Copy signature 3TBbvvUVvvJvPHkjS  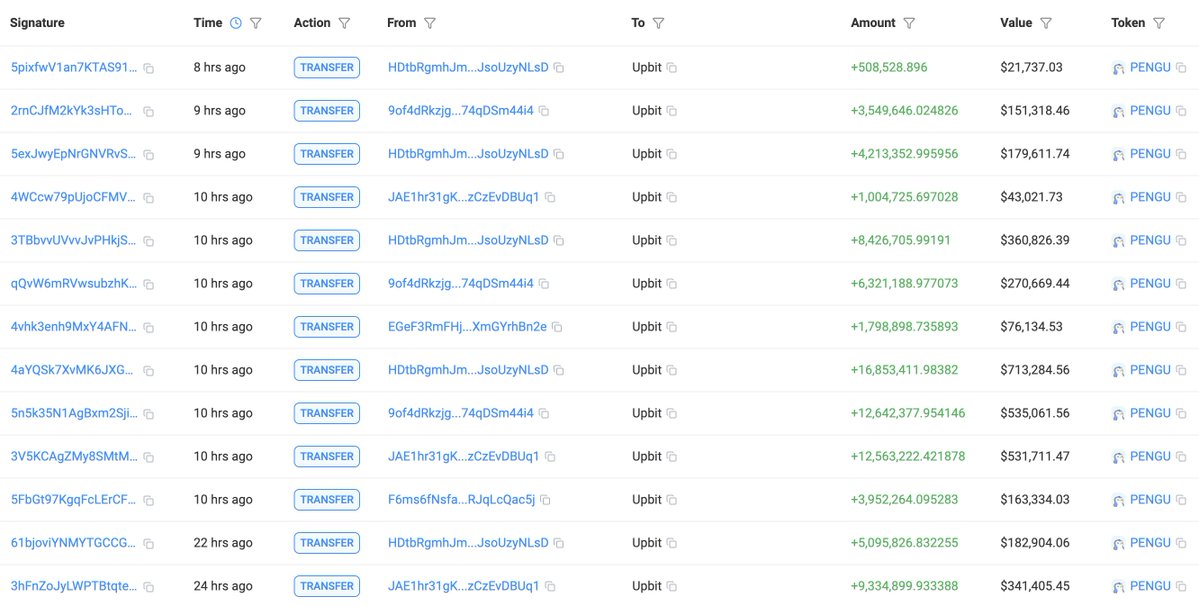point(148,241)
